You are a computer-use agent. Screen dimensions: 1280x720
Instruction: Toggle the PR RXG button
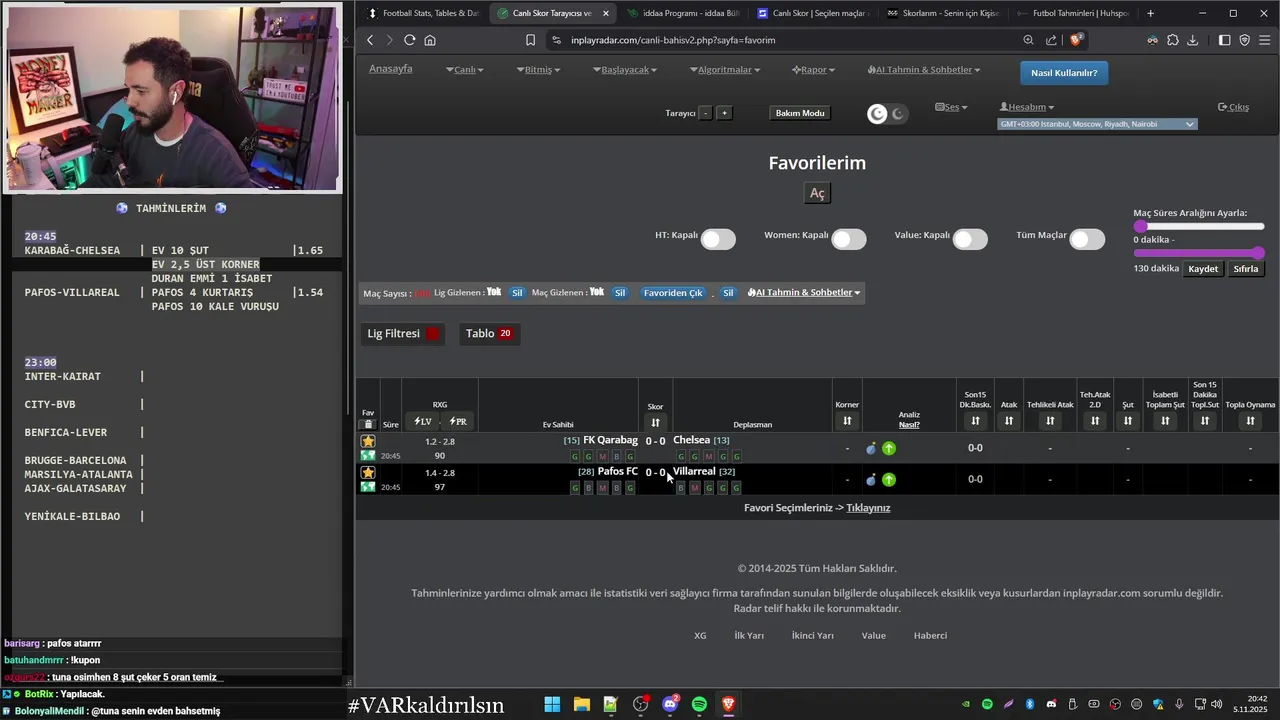pos(458,422)
